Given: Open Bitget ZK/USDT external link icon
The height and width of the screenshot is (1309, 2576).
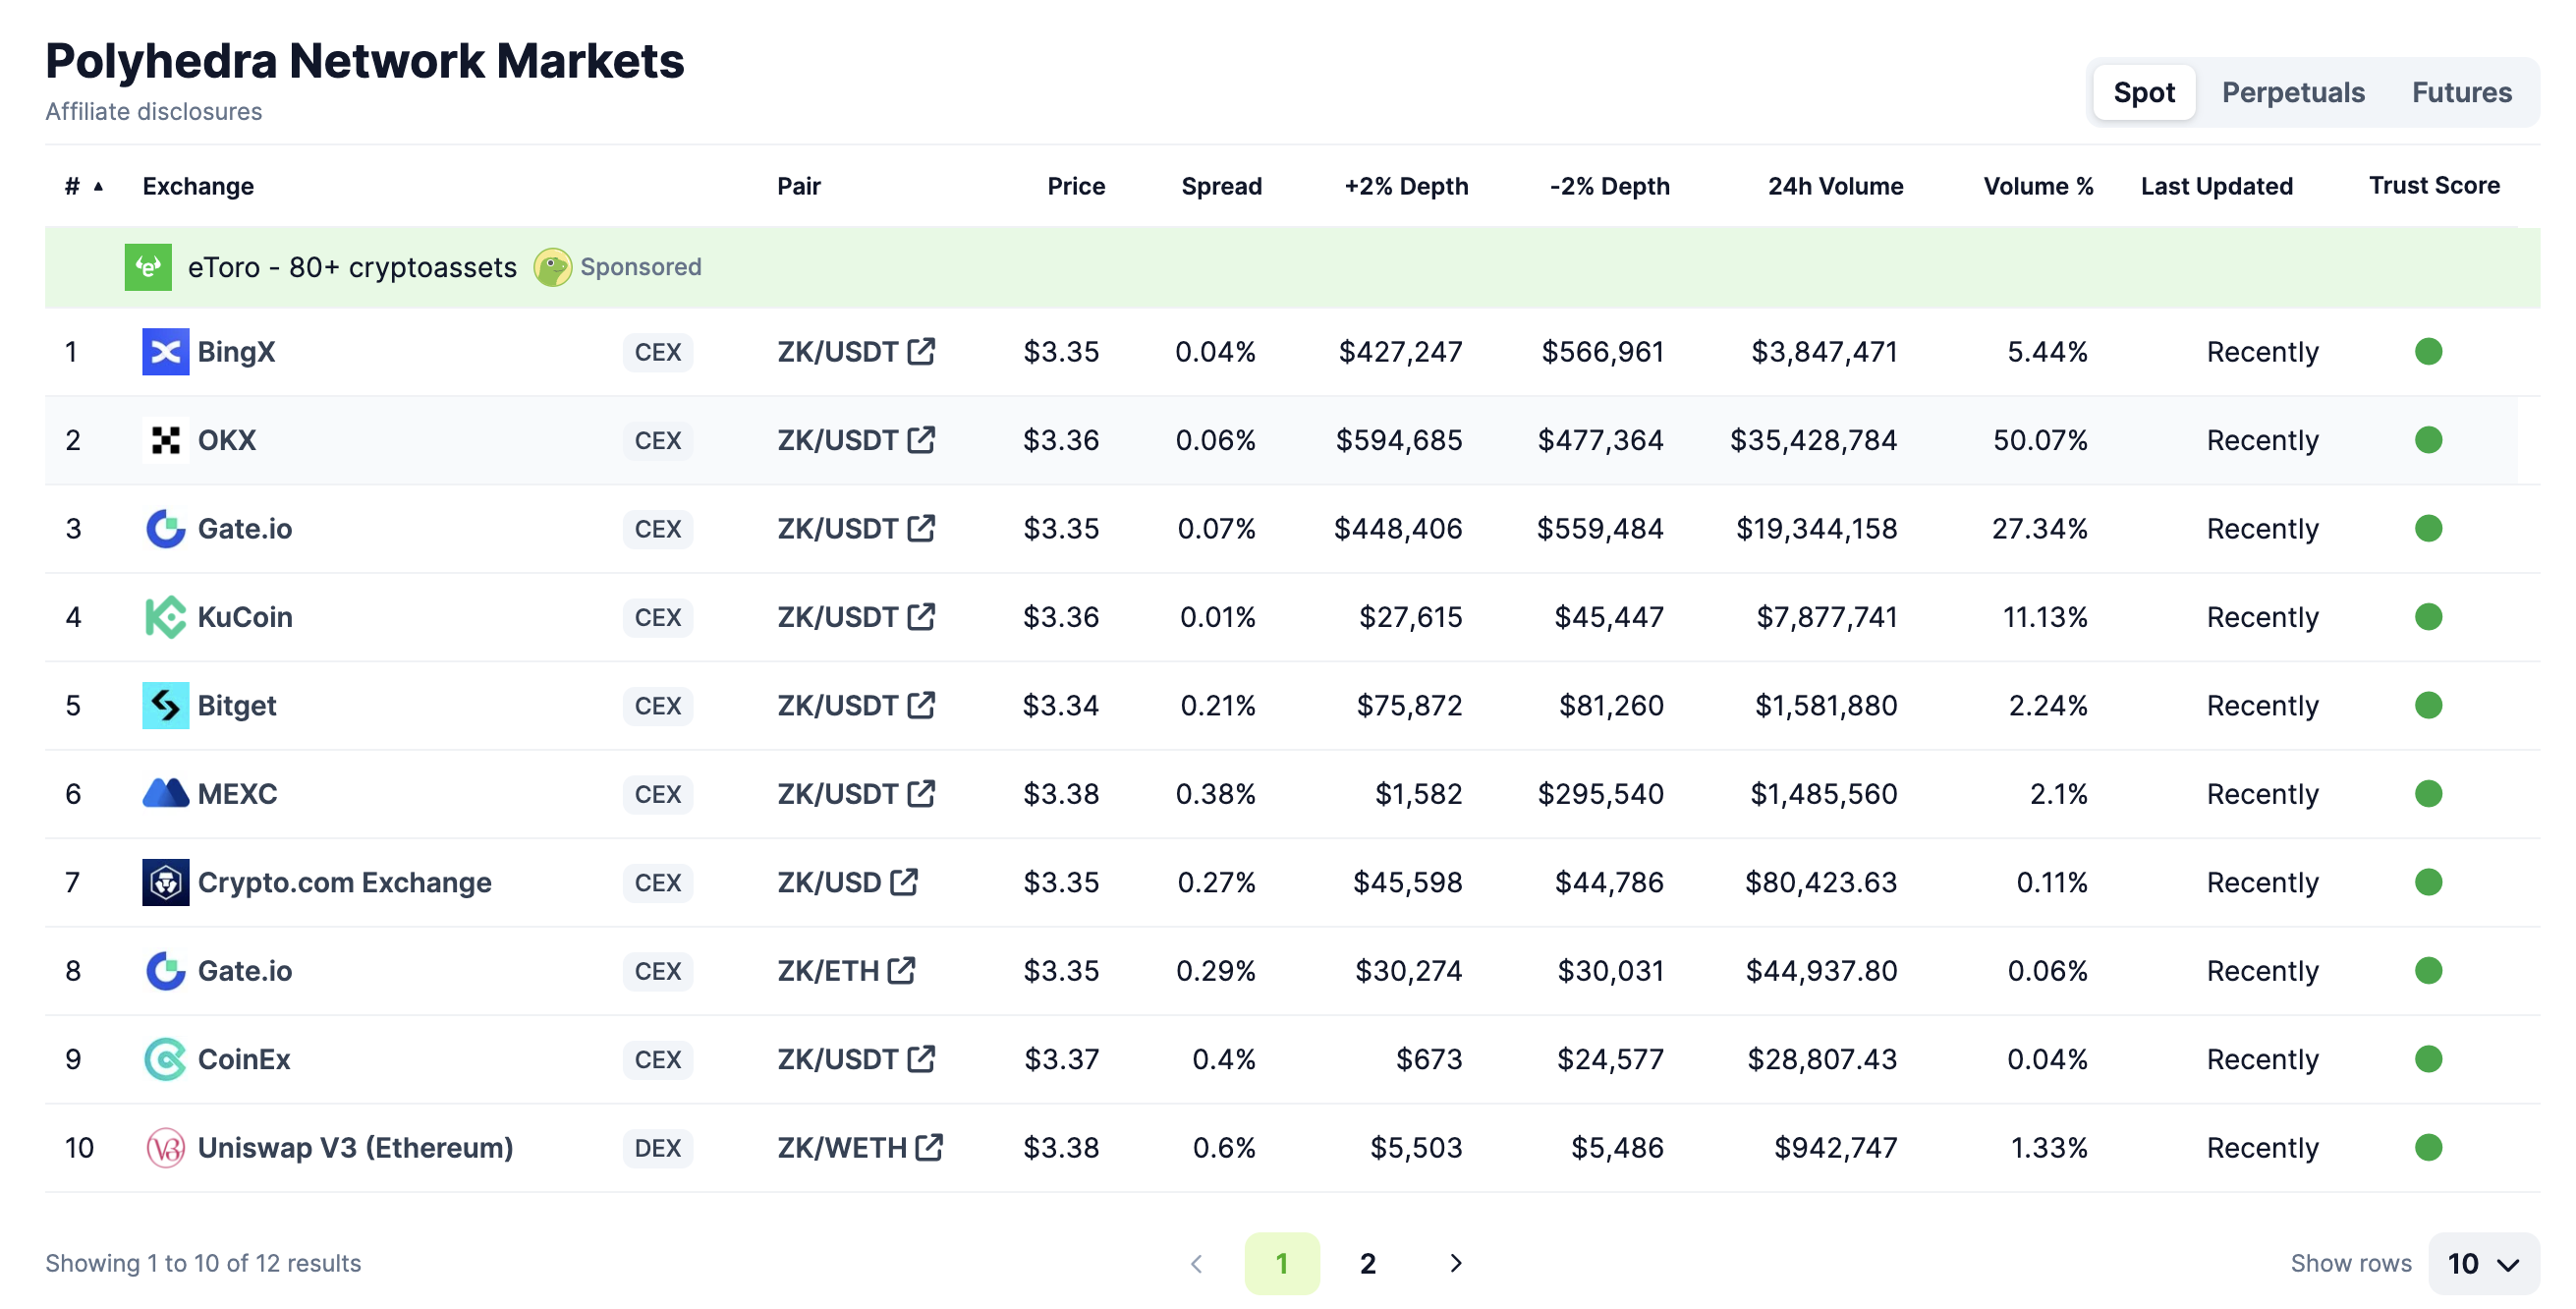Looking at the screenshot, I should point(921,704).
